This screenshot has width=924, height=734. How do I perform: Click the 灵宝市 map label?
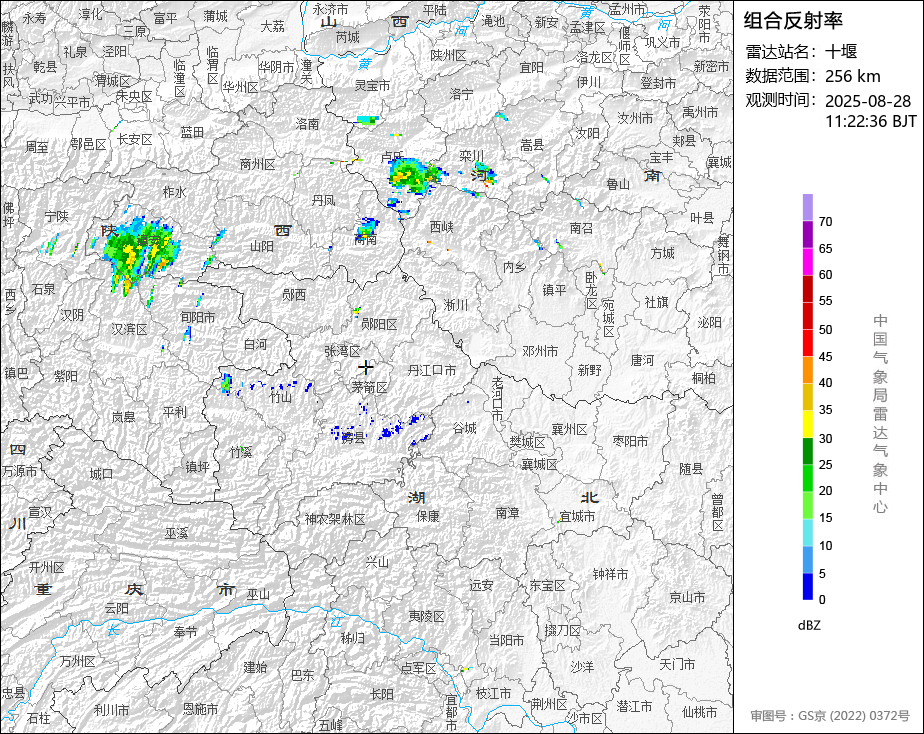[x=372, y=85]
